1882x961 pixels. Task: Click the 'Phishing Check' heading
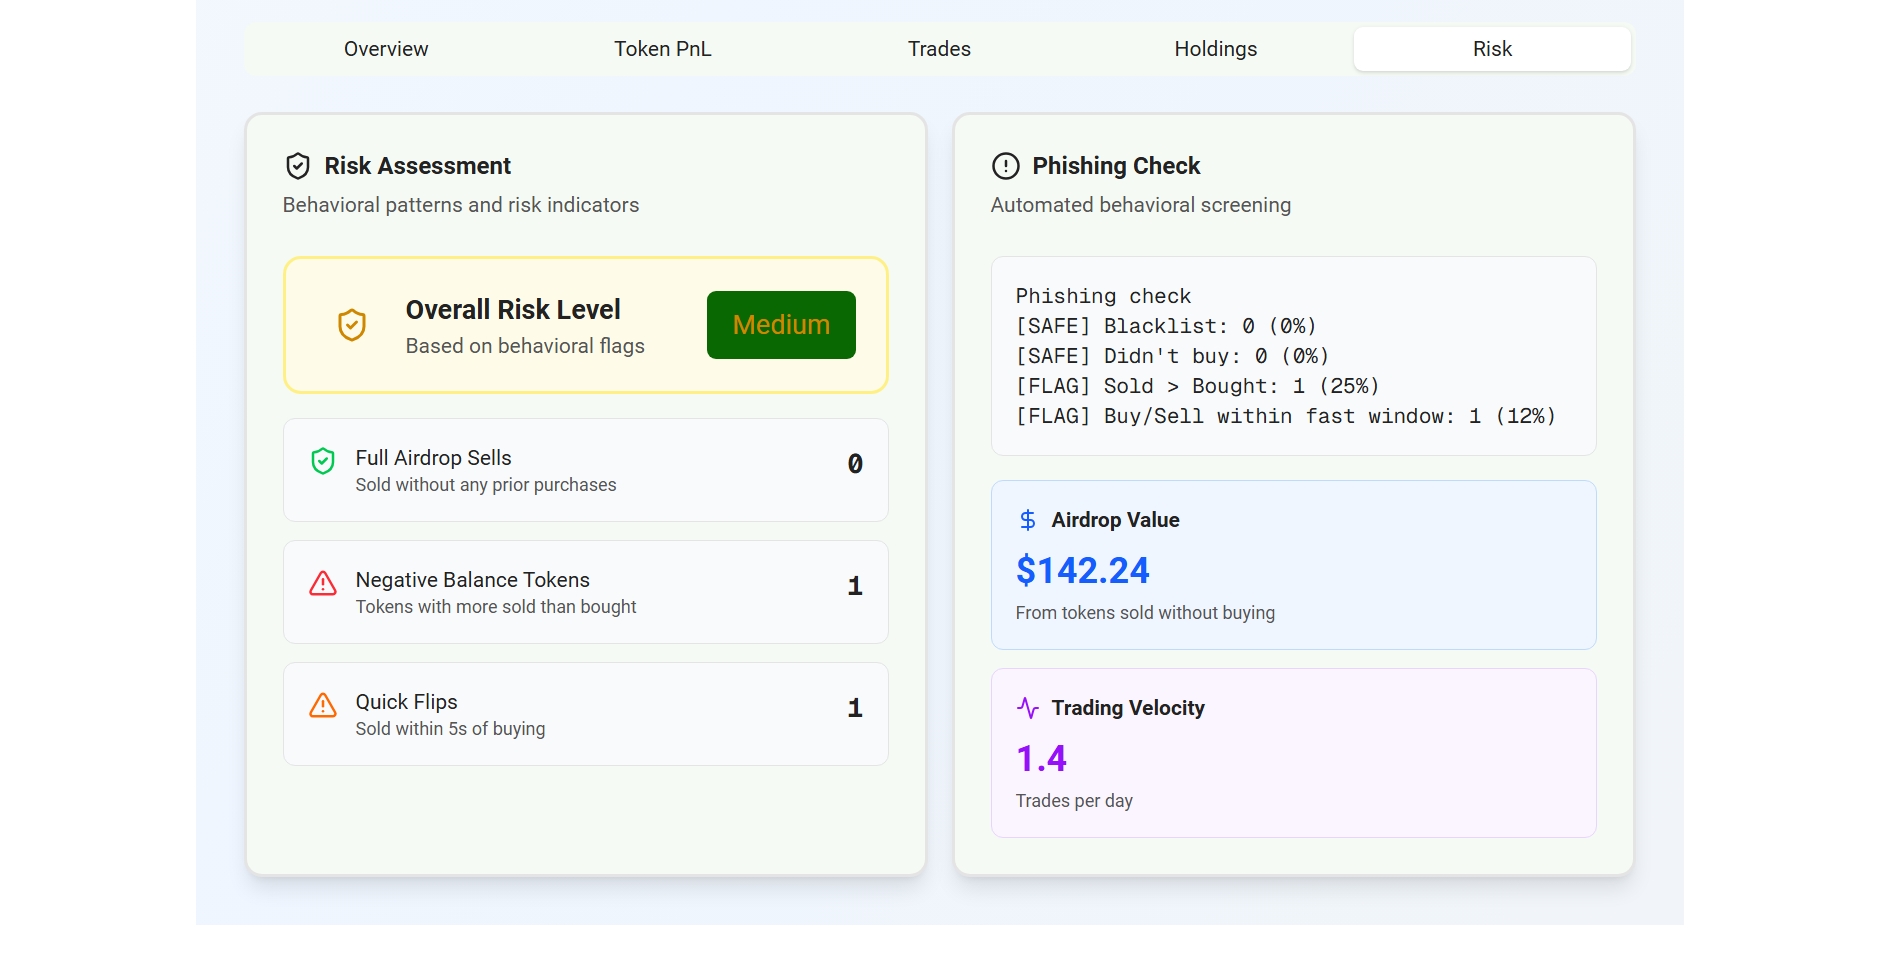1116,166
